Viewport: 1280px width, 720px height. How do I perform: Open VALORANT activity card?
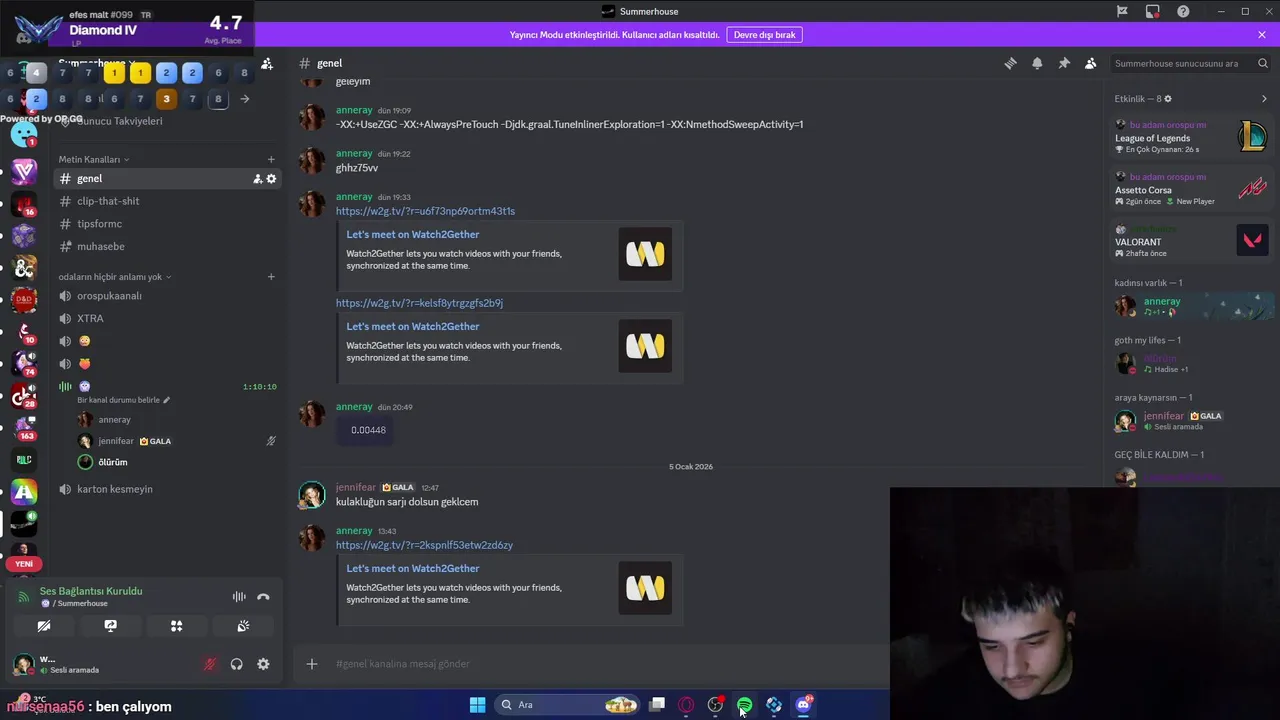(x=1192, y=241)
